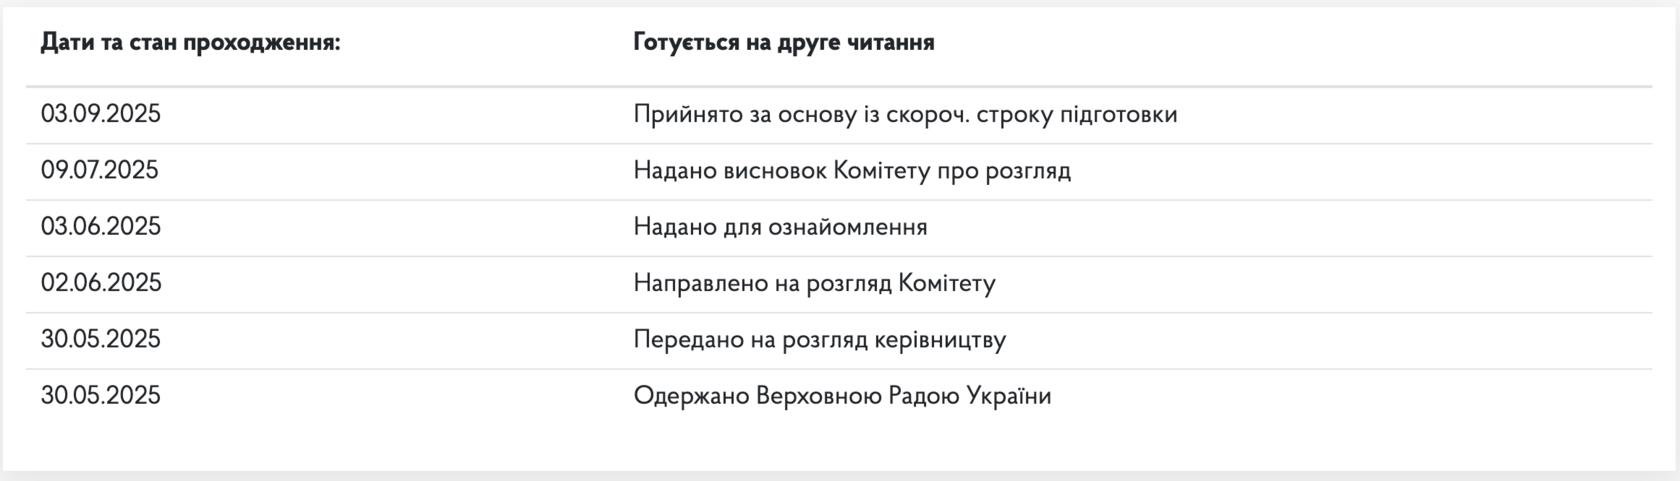Select 'Надано висновок Комітету про розгляд'
Screen dimensions: 1680x481
(x=852, y=171)
